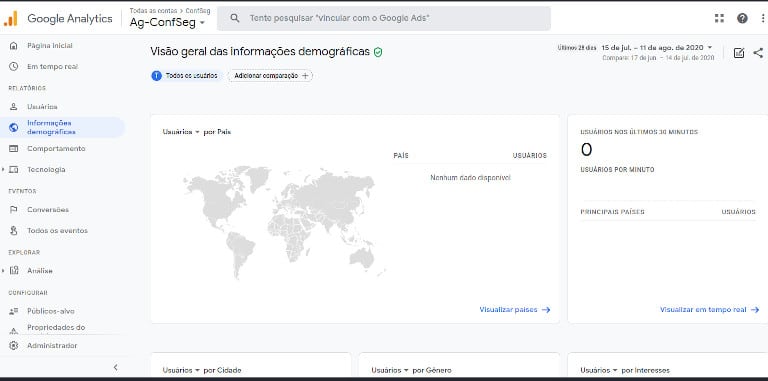Click the Análise explore icon
The image size is (768, 381).
point(14,270)
